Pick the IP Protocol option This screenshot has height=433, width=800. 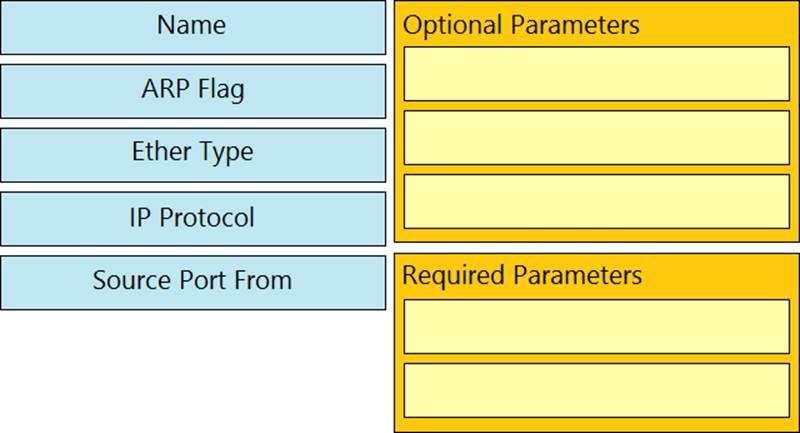point(193,217)
